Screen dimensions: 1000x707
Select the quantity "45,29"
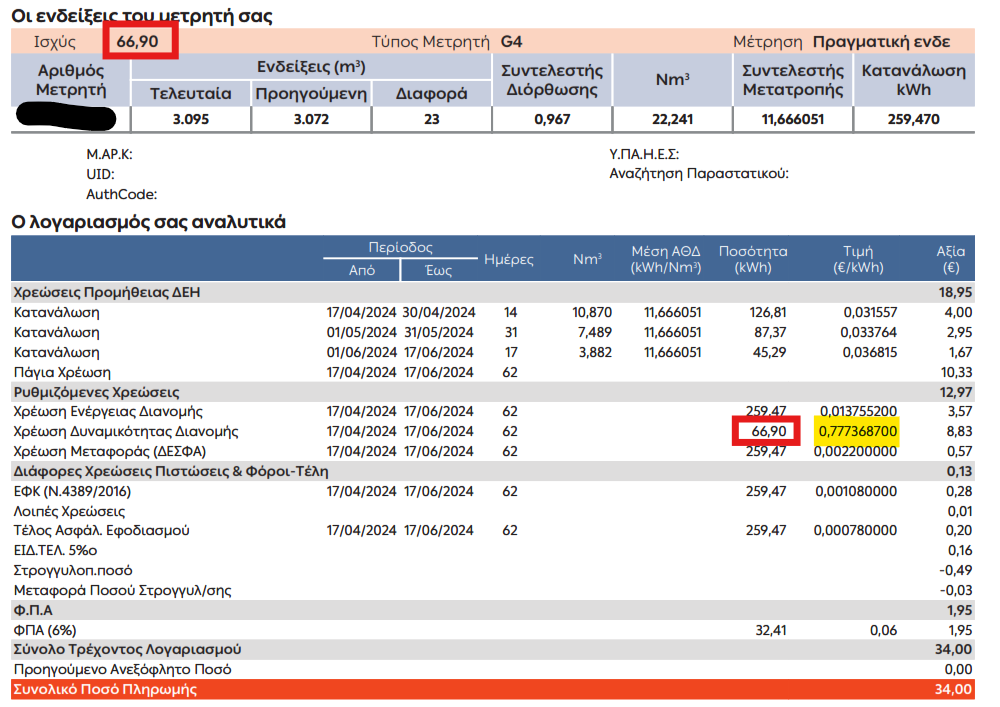(770, 352)
